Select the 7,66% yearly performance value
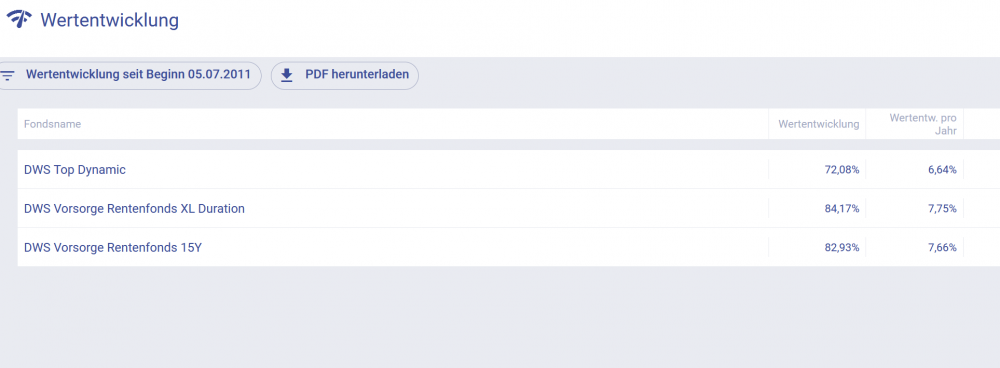The width and height of the screenshot is (1000, 368). (x=942, y=247)
